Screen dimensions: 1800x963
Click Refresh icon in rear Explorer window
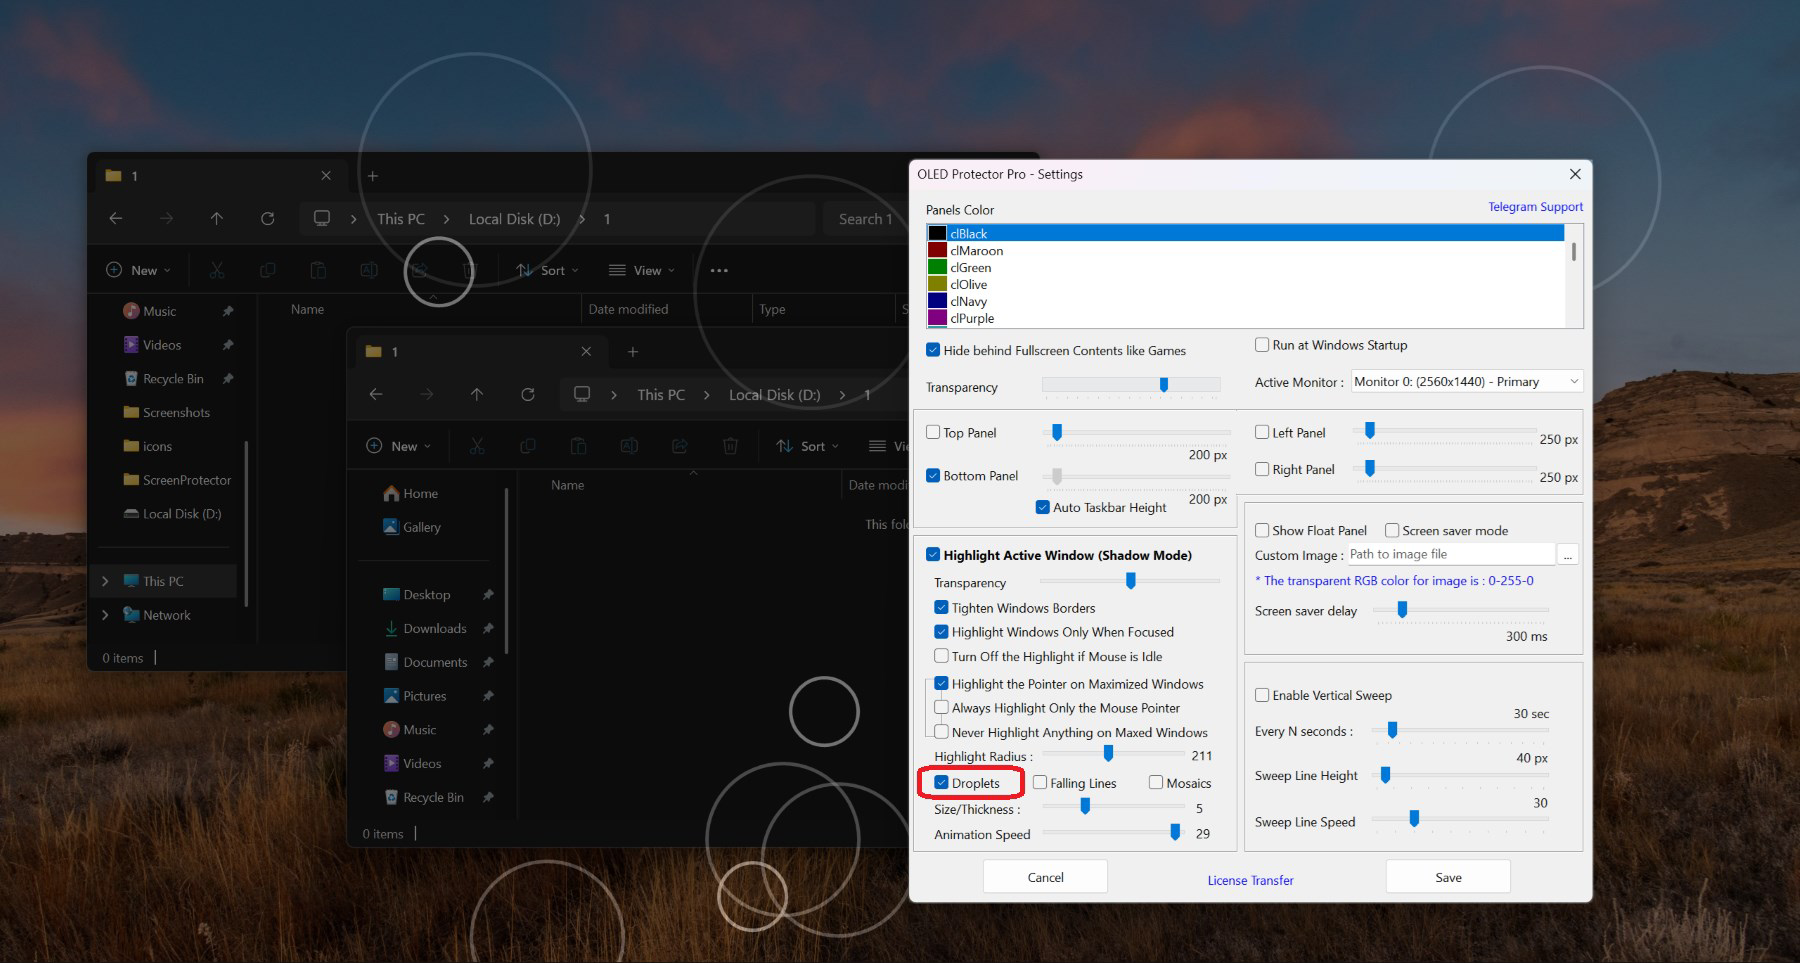[267, 218]
